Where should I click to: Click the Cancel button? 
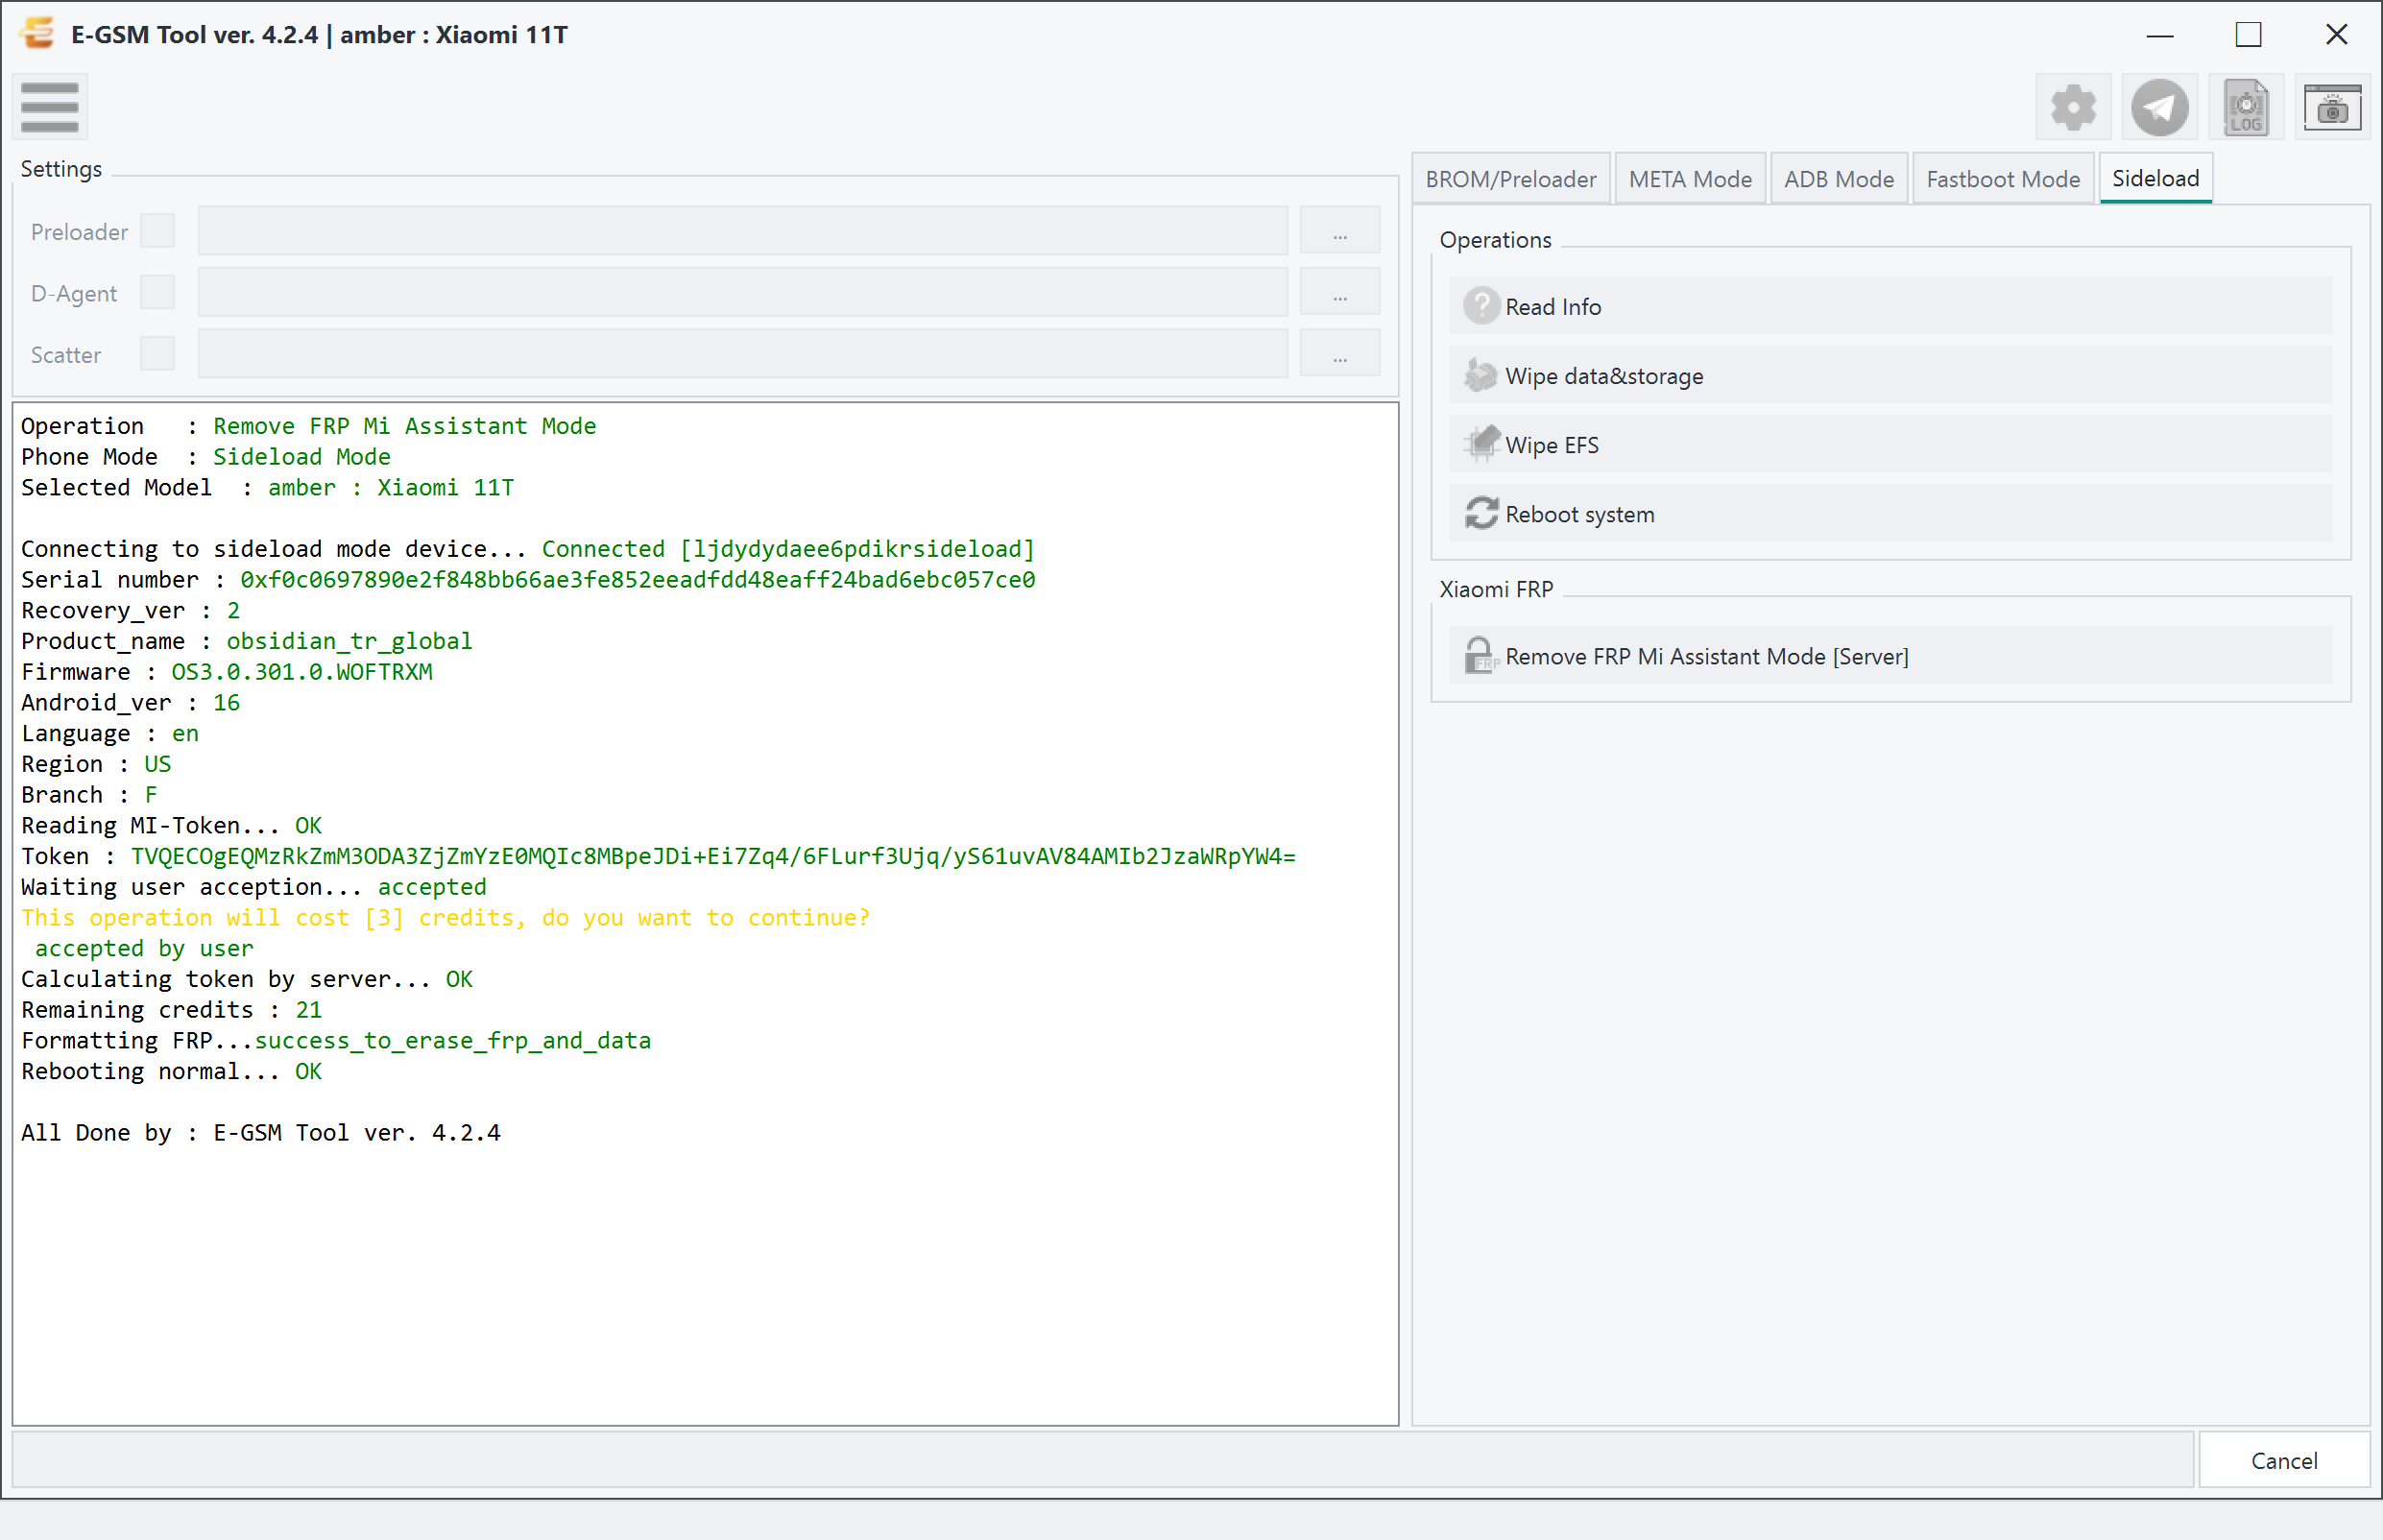click(2283, 1460)
